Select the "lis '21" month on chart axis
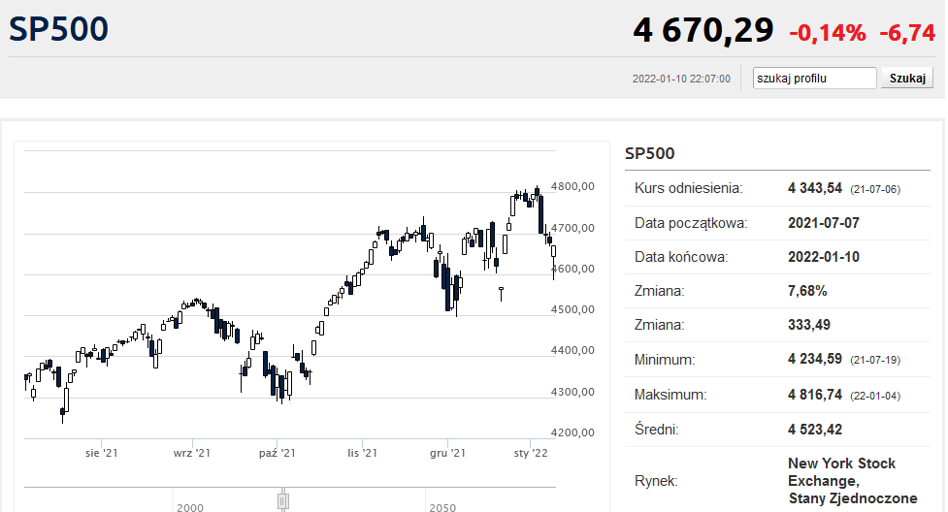Viewport: 948px width, 512px height. (362, 454)
